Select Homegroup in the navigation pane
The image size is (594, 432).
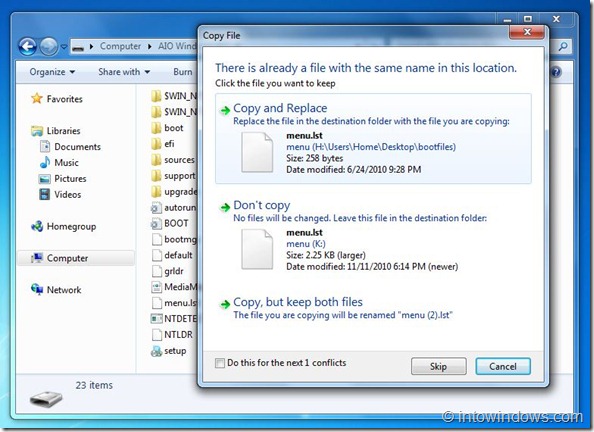click(x=71, y=227)
